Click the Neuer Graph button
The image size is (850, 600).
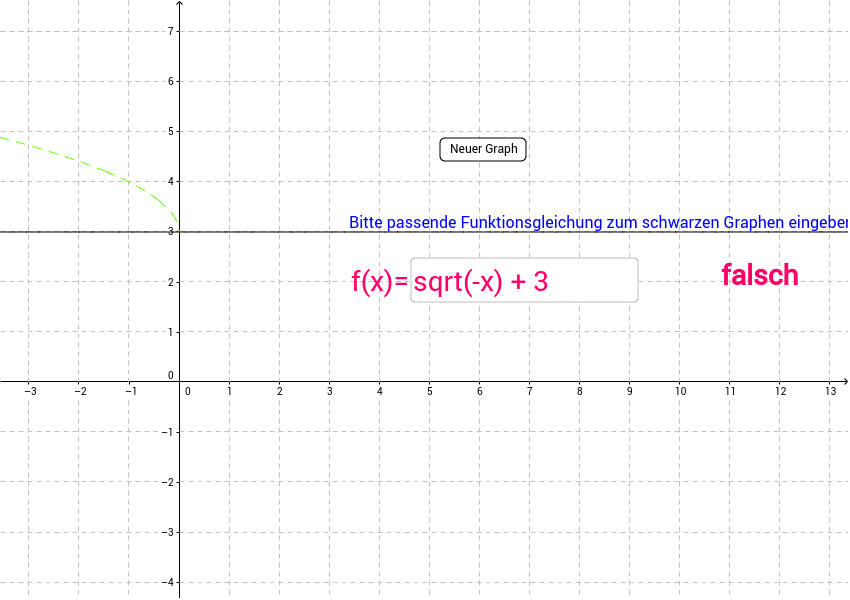(x=482, y=149)
